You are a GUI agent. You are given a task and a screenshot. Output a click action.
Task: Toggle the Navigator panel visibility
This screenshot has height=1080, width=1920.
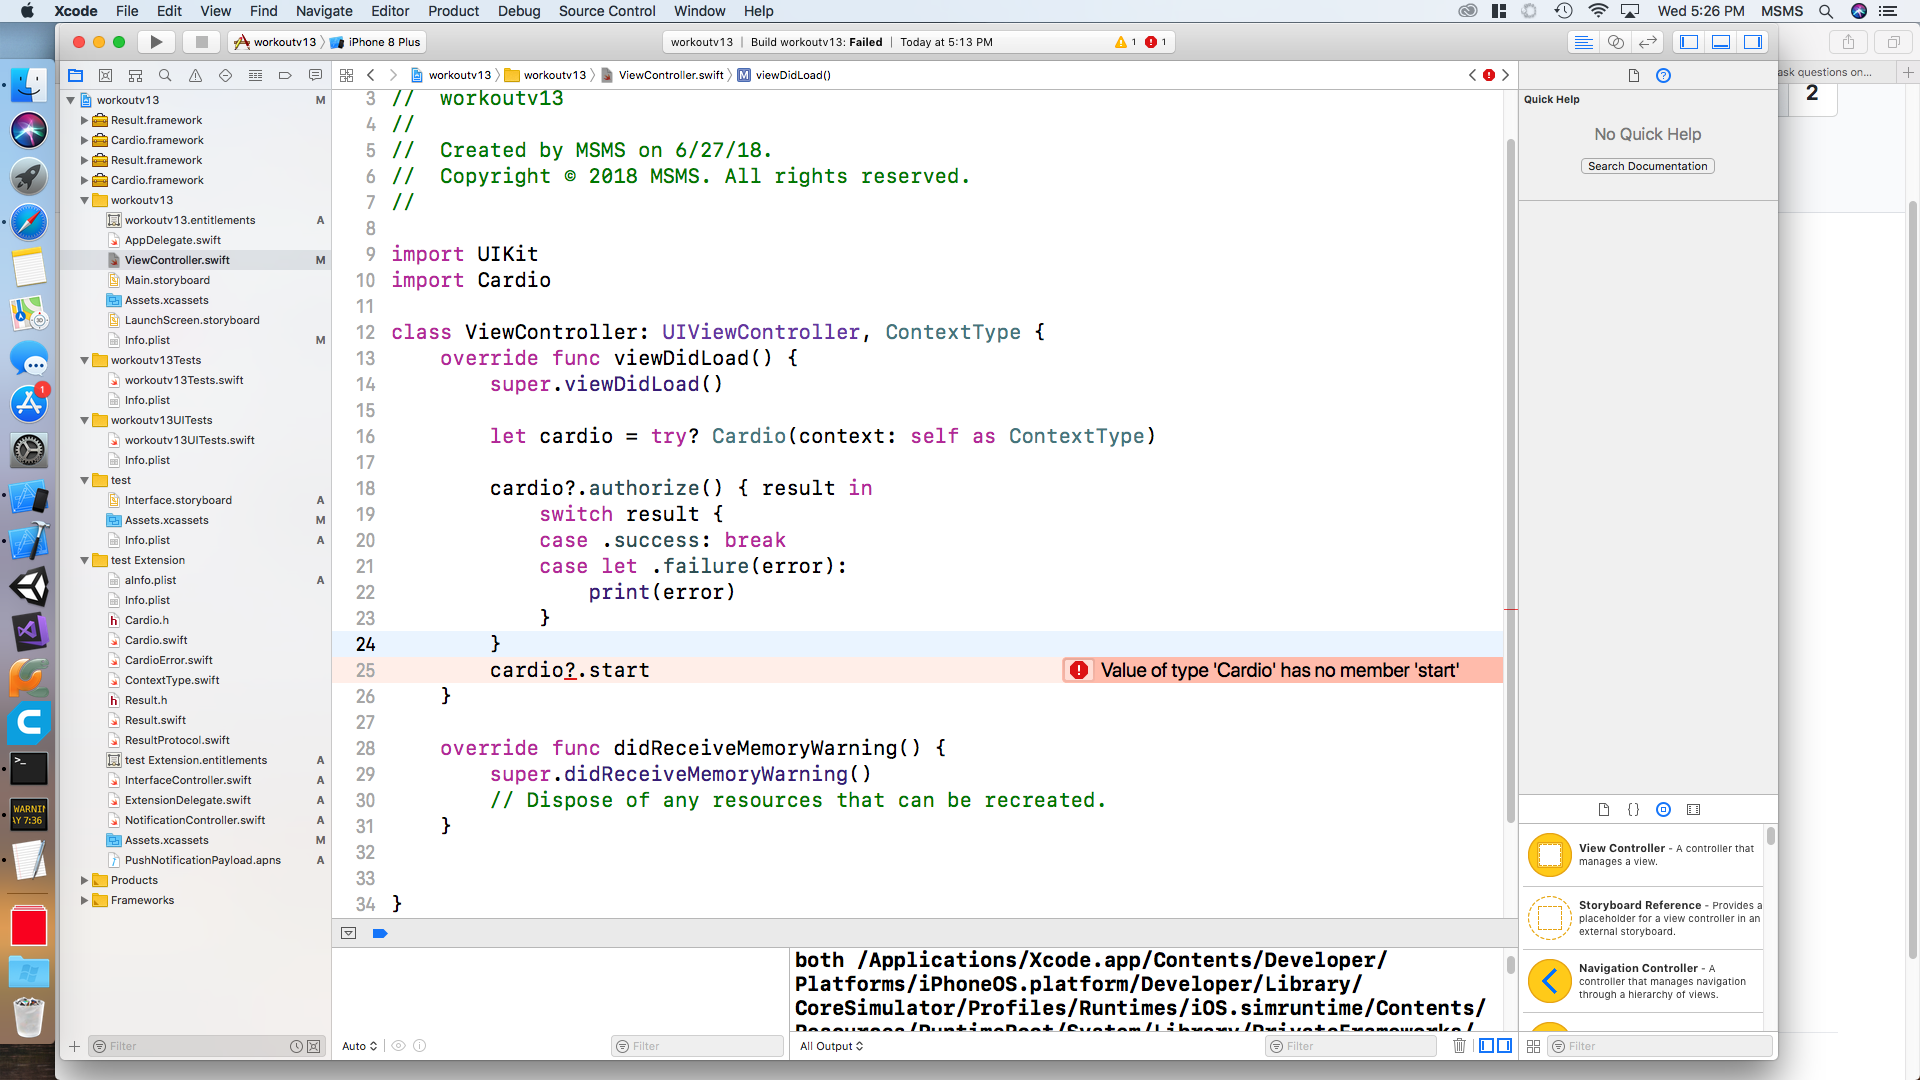pos(1689,42)
